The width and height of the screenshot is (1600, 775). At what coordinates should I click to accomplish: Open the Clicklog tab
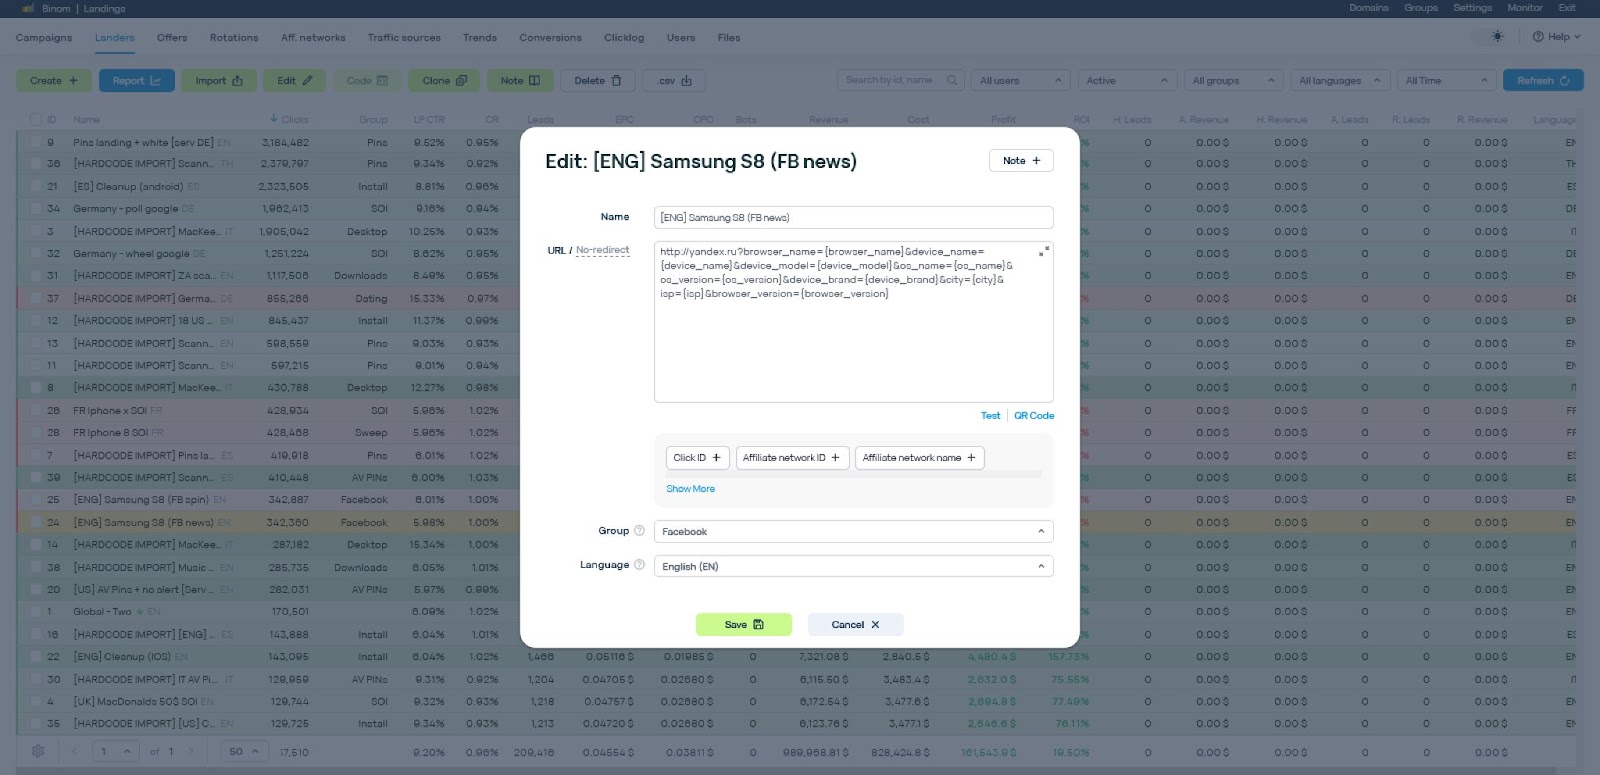tap(624, 38)
